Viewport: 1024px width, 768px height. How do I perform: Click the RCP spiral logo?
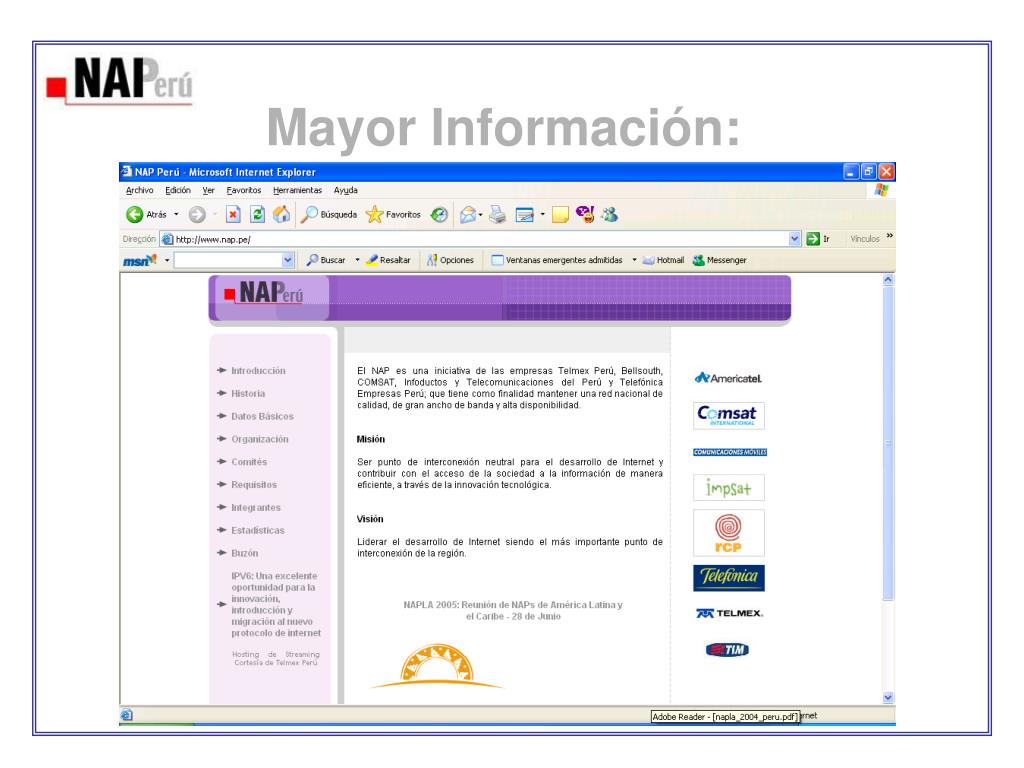click(729, 533)
